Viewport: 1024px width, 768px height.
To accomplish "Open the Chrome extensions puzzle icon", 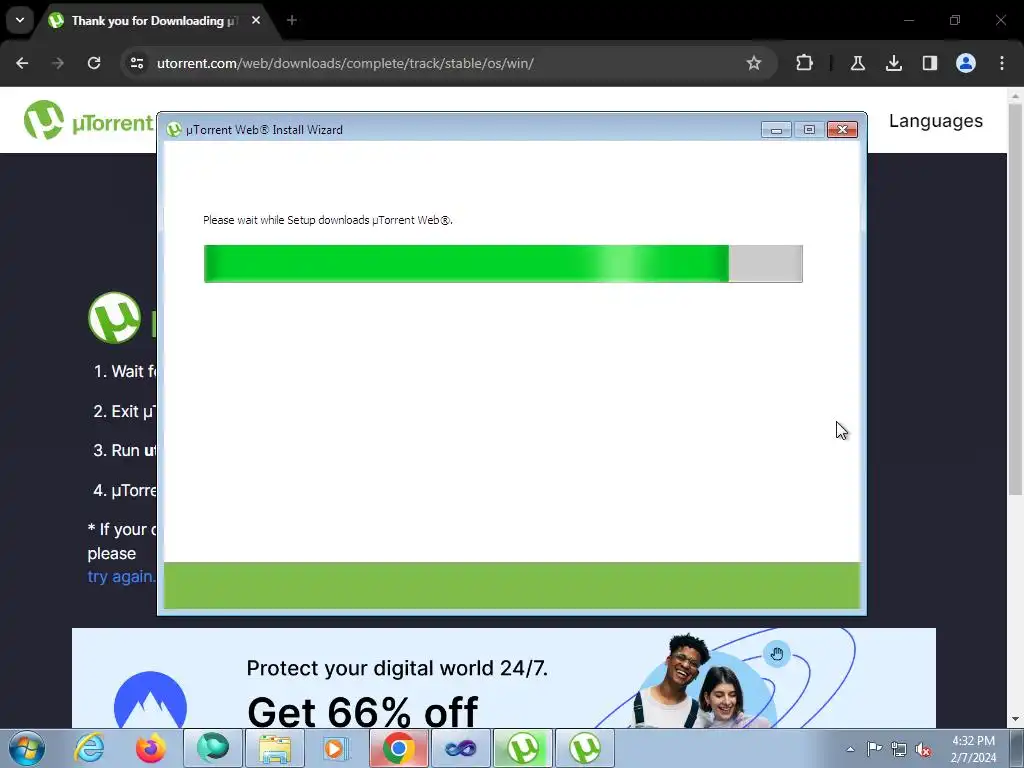I will [805, 63].
